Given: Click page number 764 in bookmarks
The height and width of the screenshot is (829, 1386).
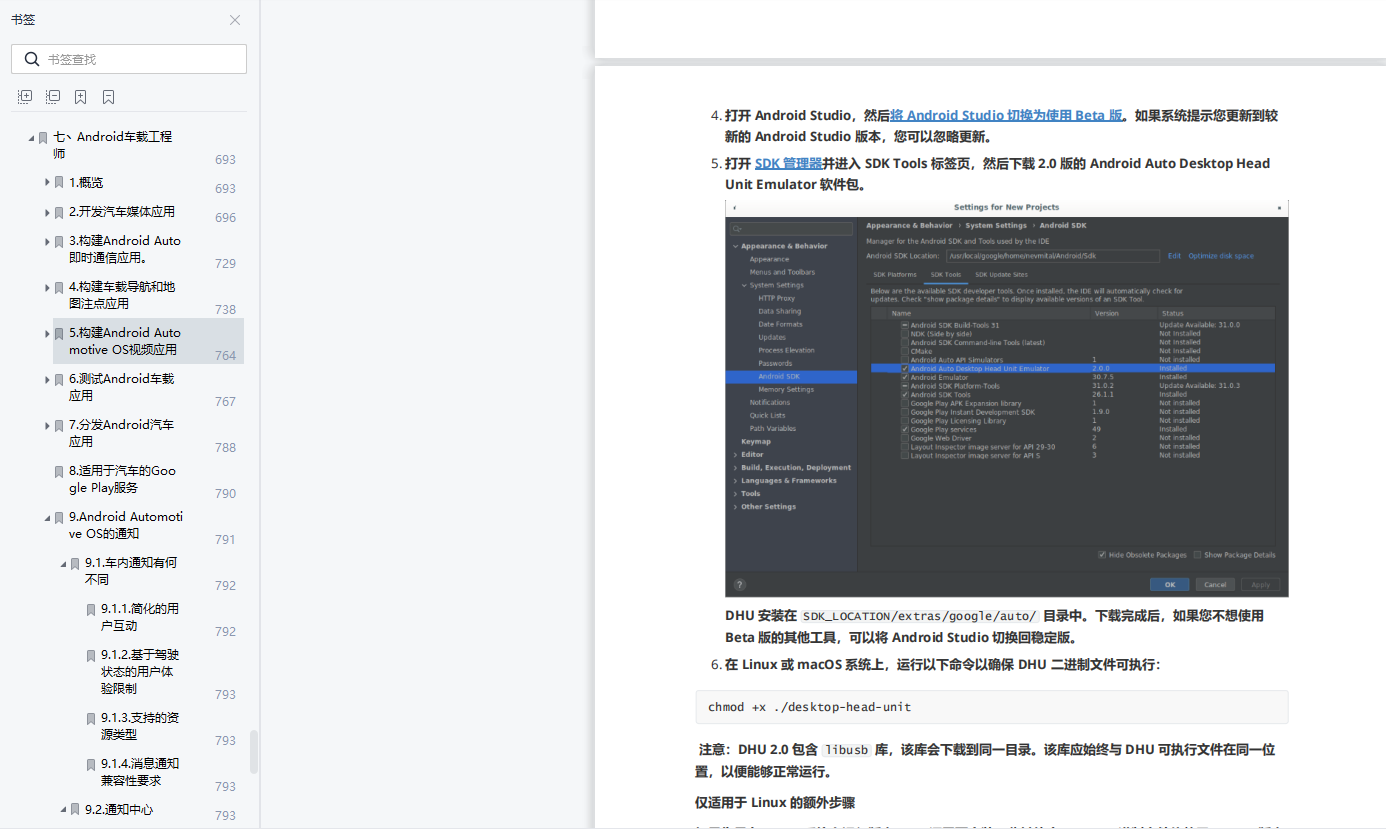Looking at the screenshot, I should 225,356.
